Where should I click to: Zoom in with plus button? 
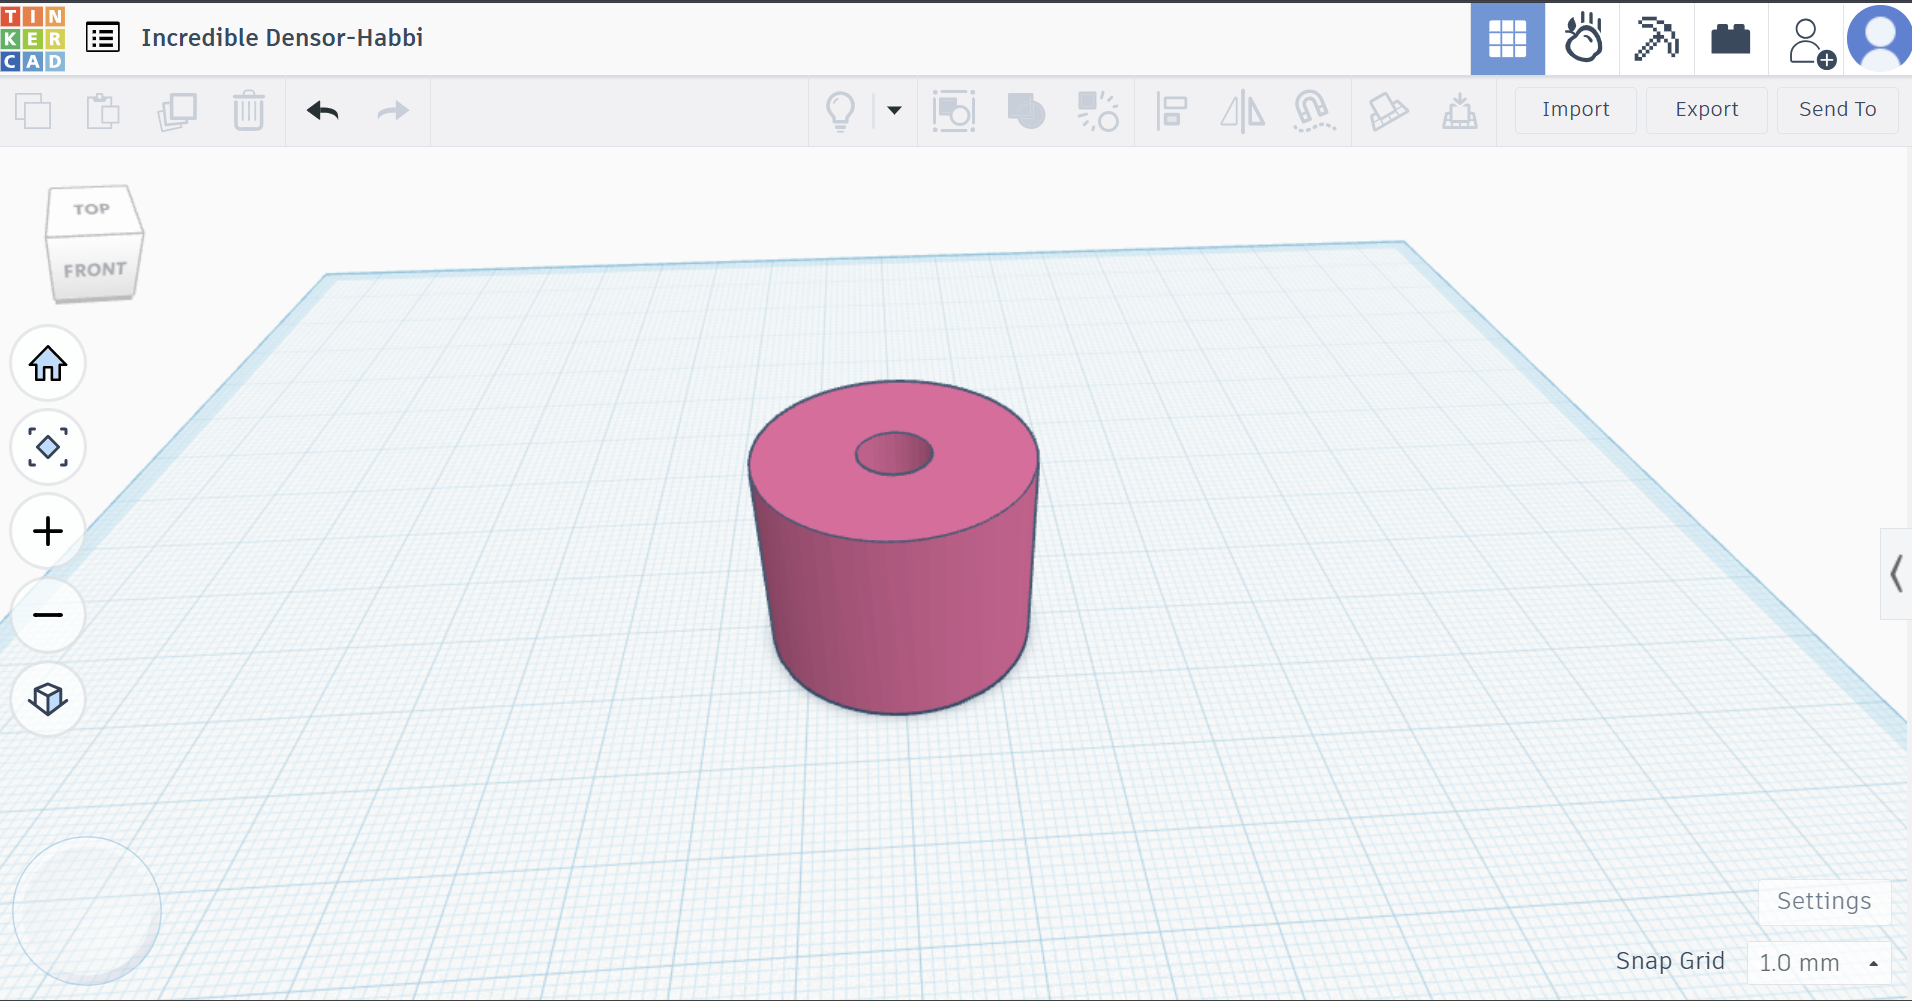point(48,531)
